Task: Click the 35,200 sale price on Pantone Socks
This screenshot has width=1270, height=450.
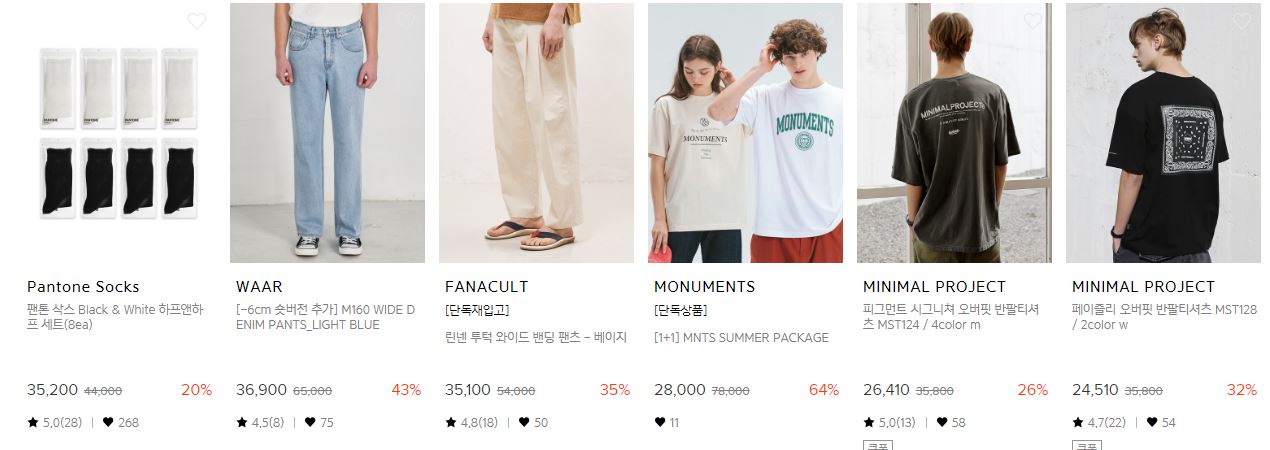Action: pos(52,390)
